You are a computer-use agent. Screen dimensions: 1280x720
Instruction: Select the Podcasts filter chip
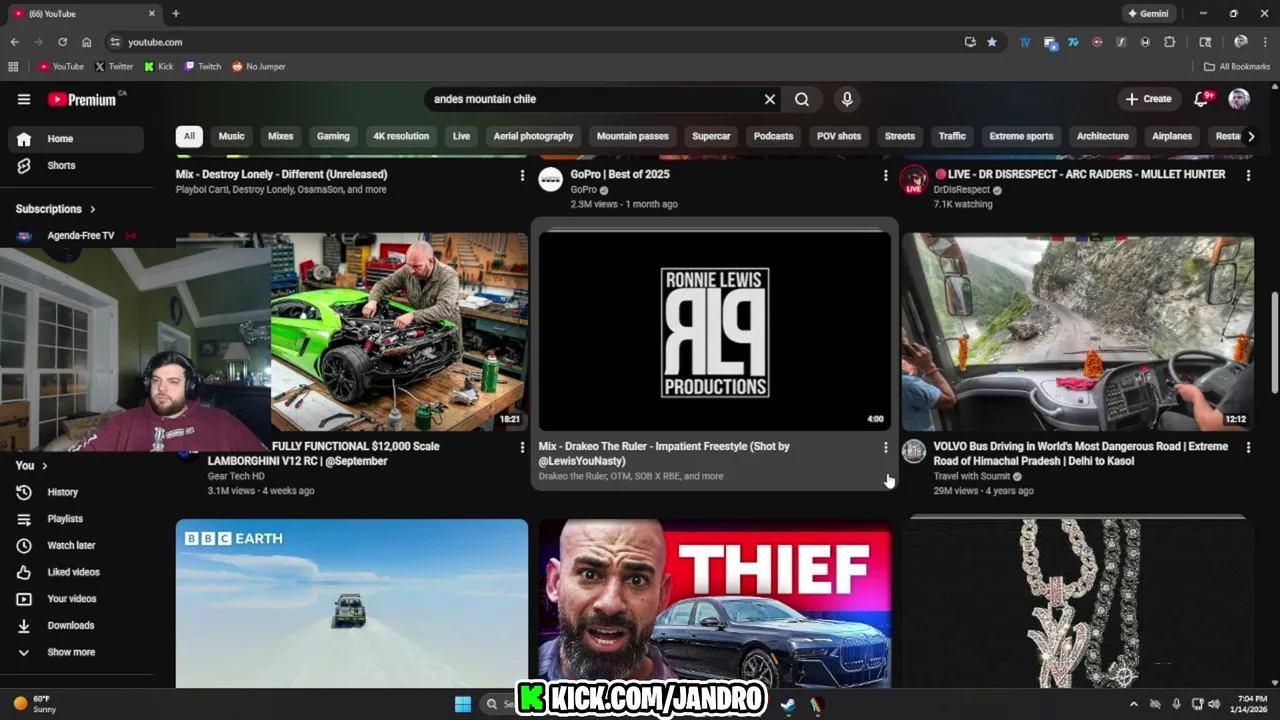pyautogui.click(x=773, y=136)
